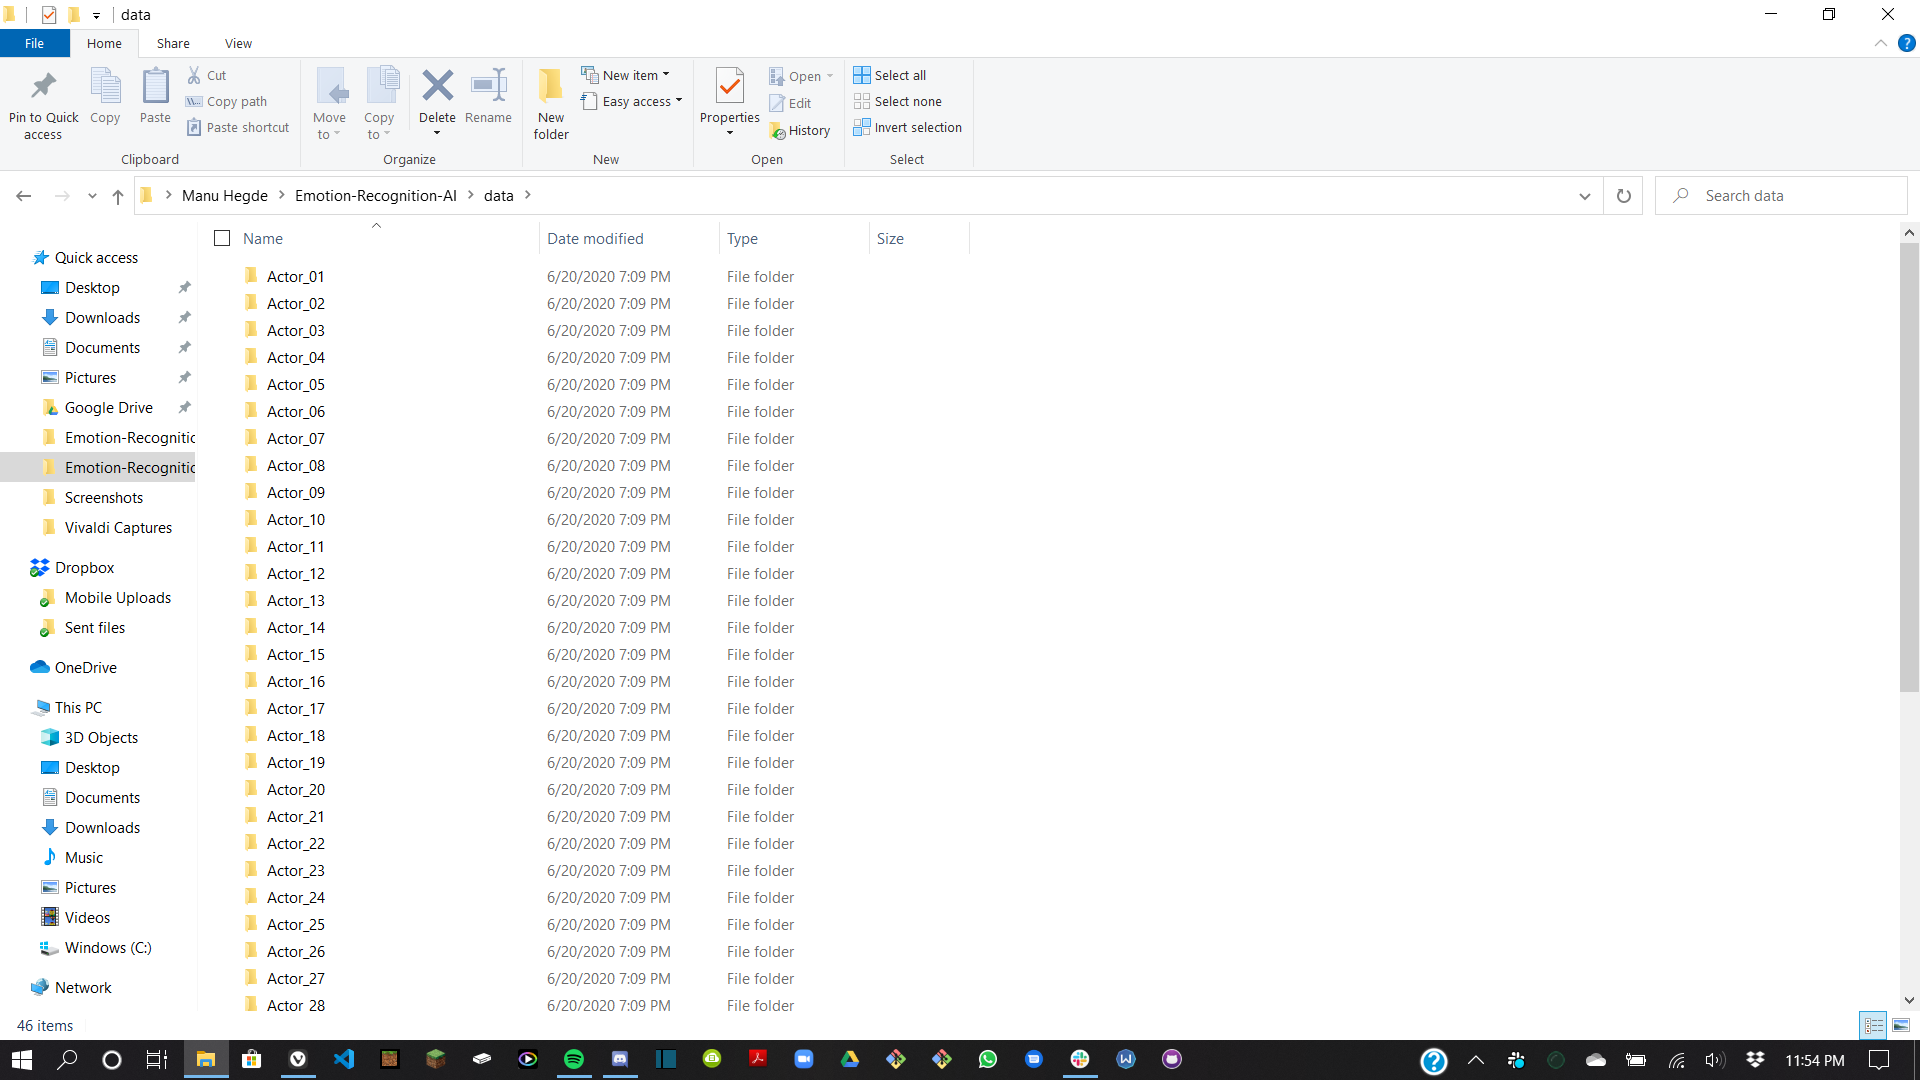Click the History icon in Open group

[799, 131]
